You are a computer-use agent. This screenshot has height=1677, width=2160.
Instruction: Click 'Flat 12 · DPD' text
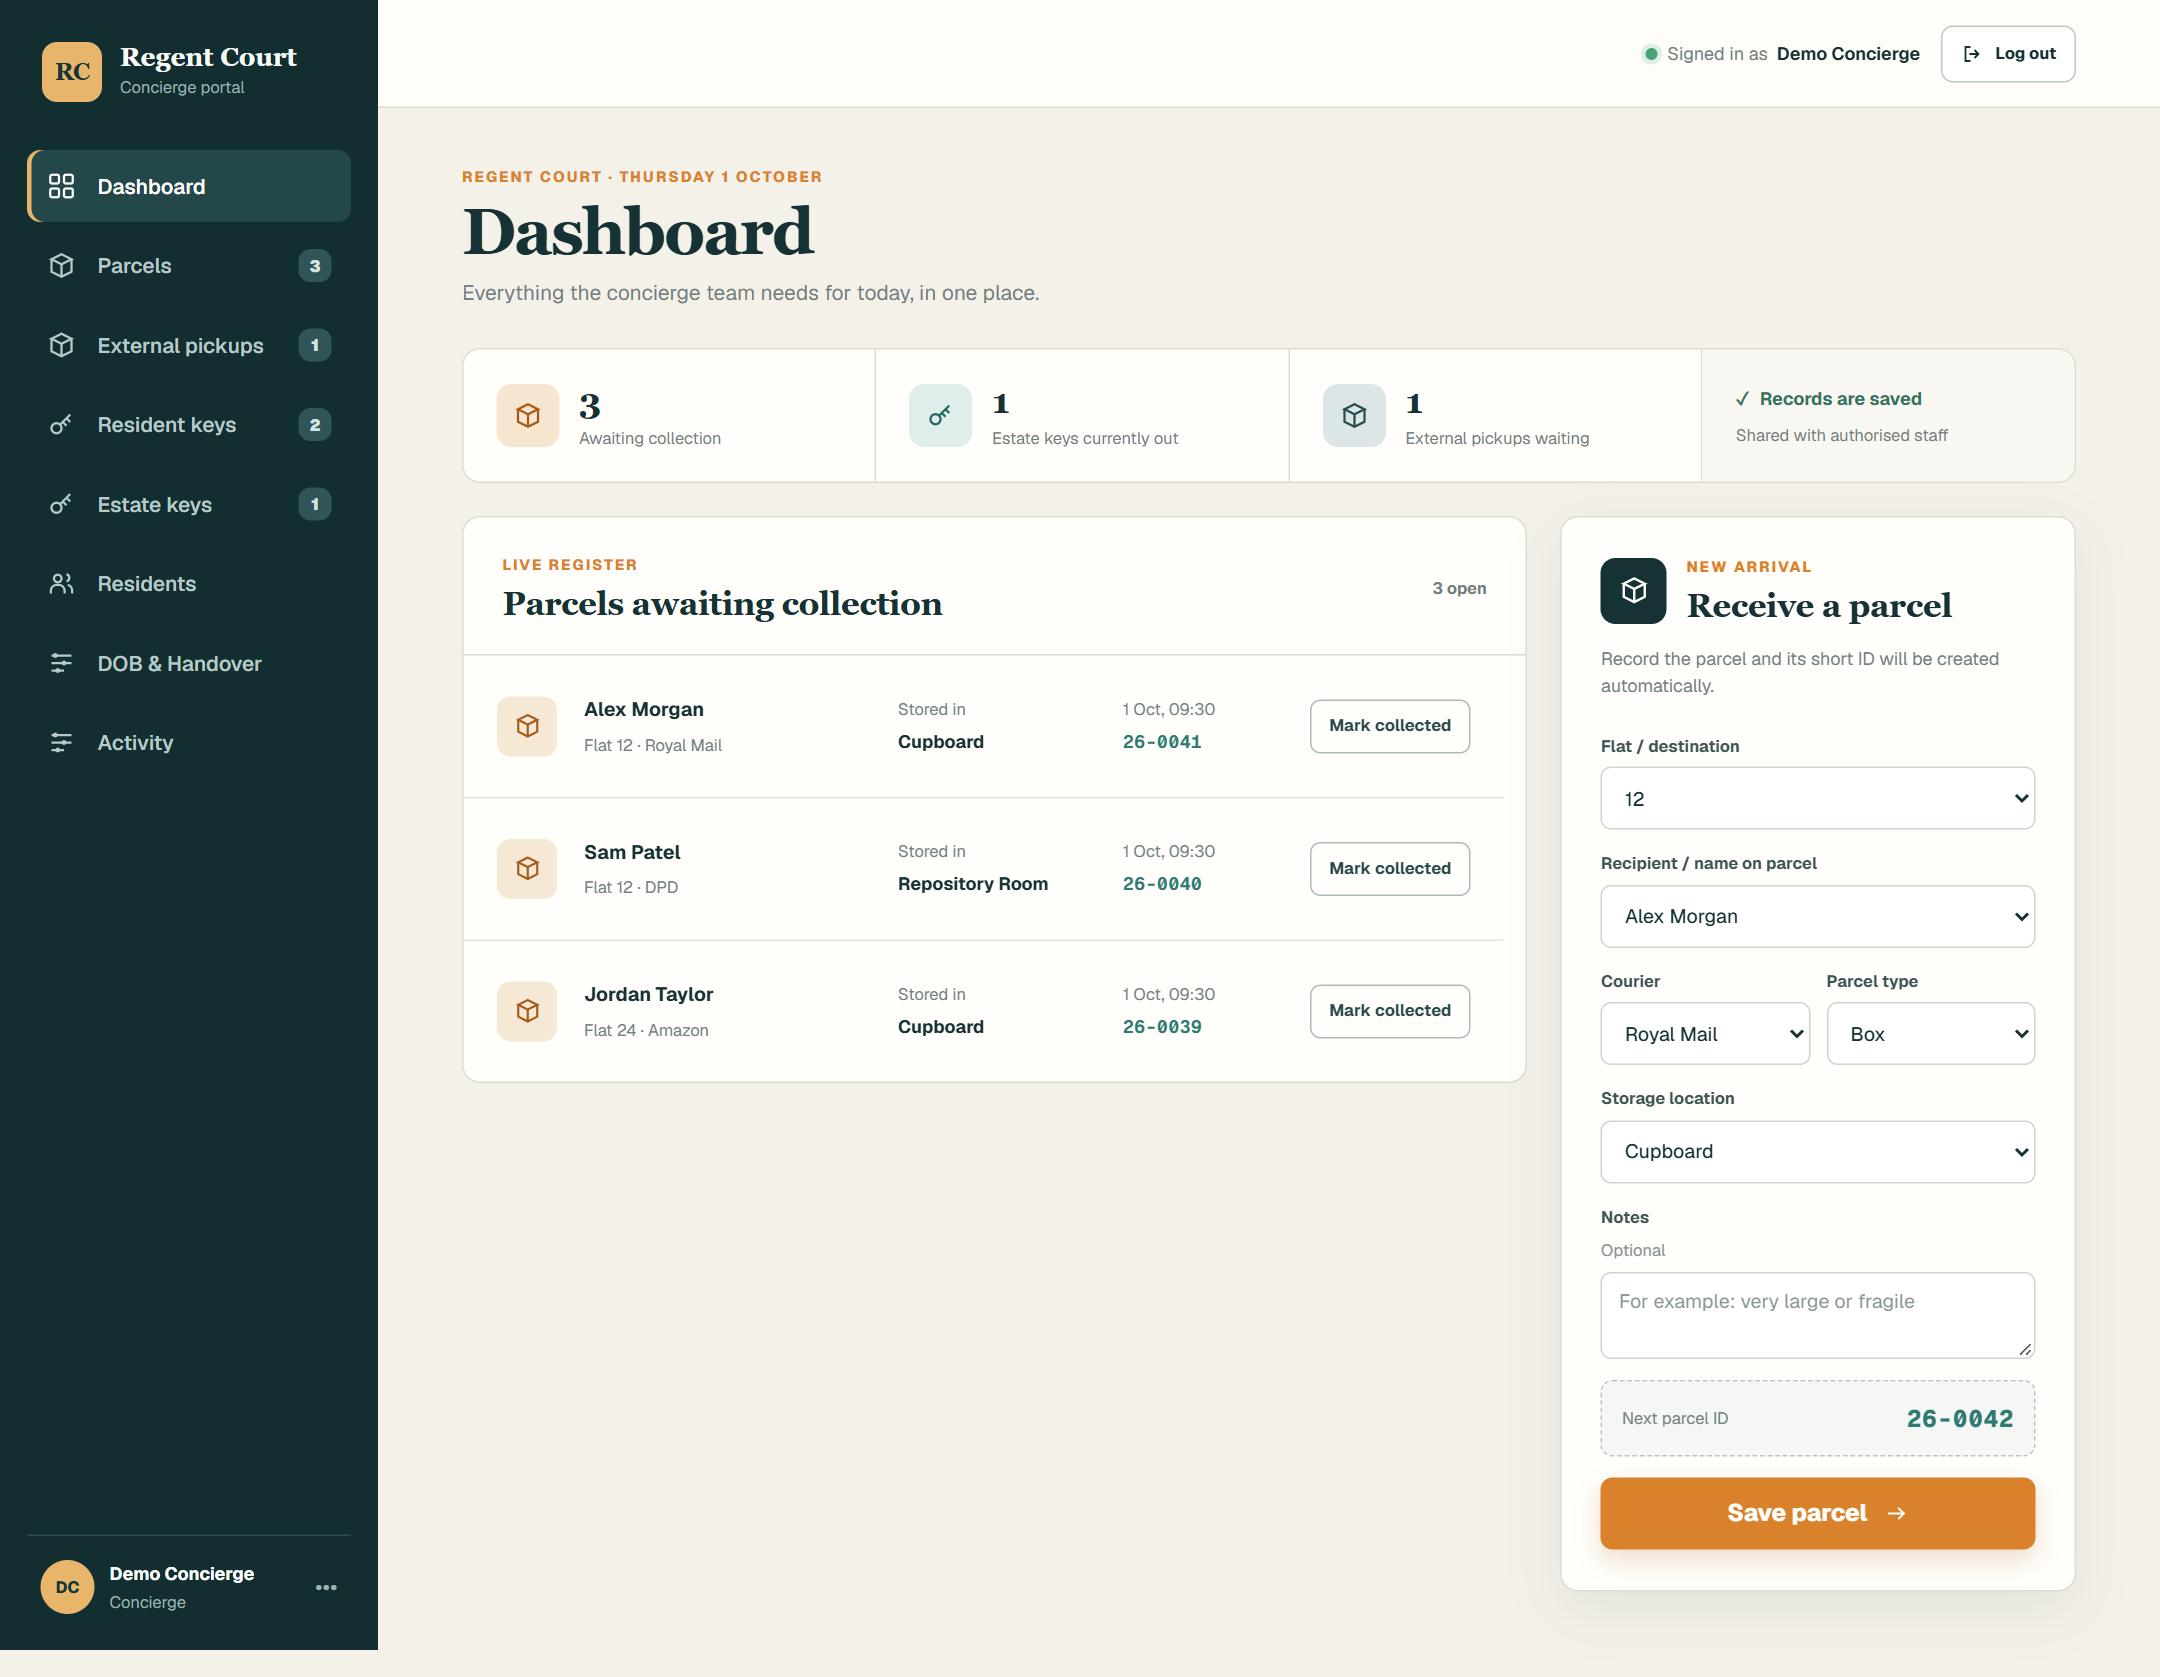[631, 887]
